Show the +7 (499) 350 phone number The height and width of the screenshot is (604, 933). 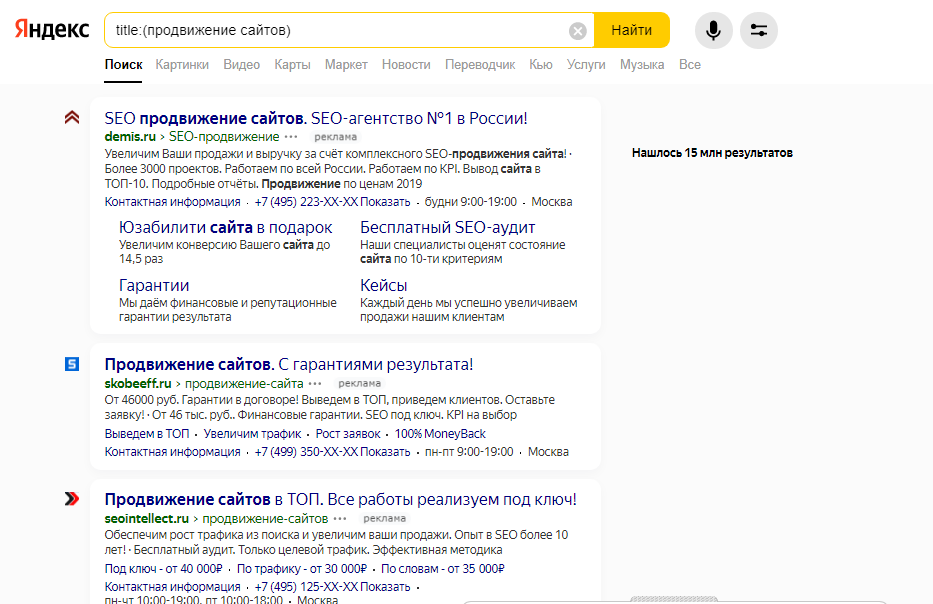[332, 452]
